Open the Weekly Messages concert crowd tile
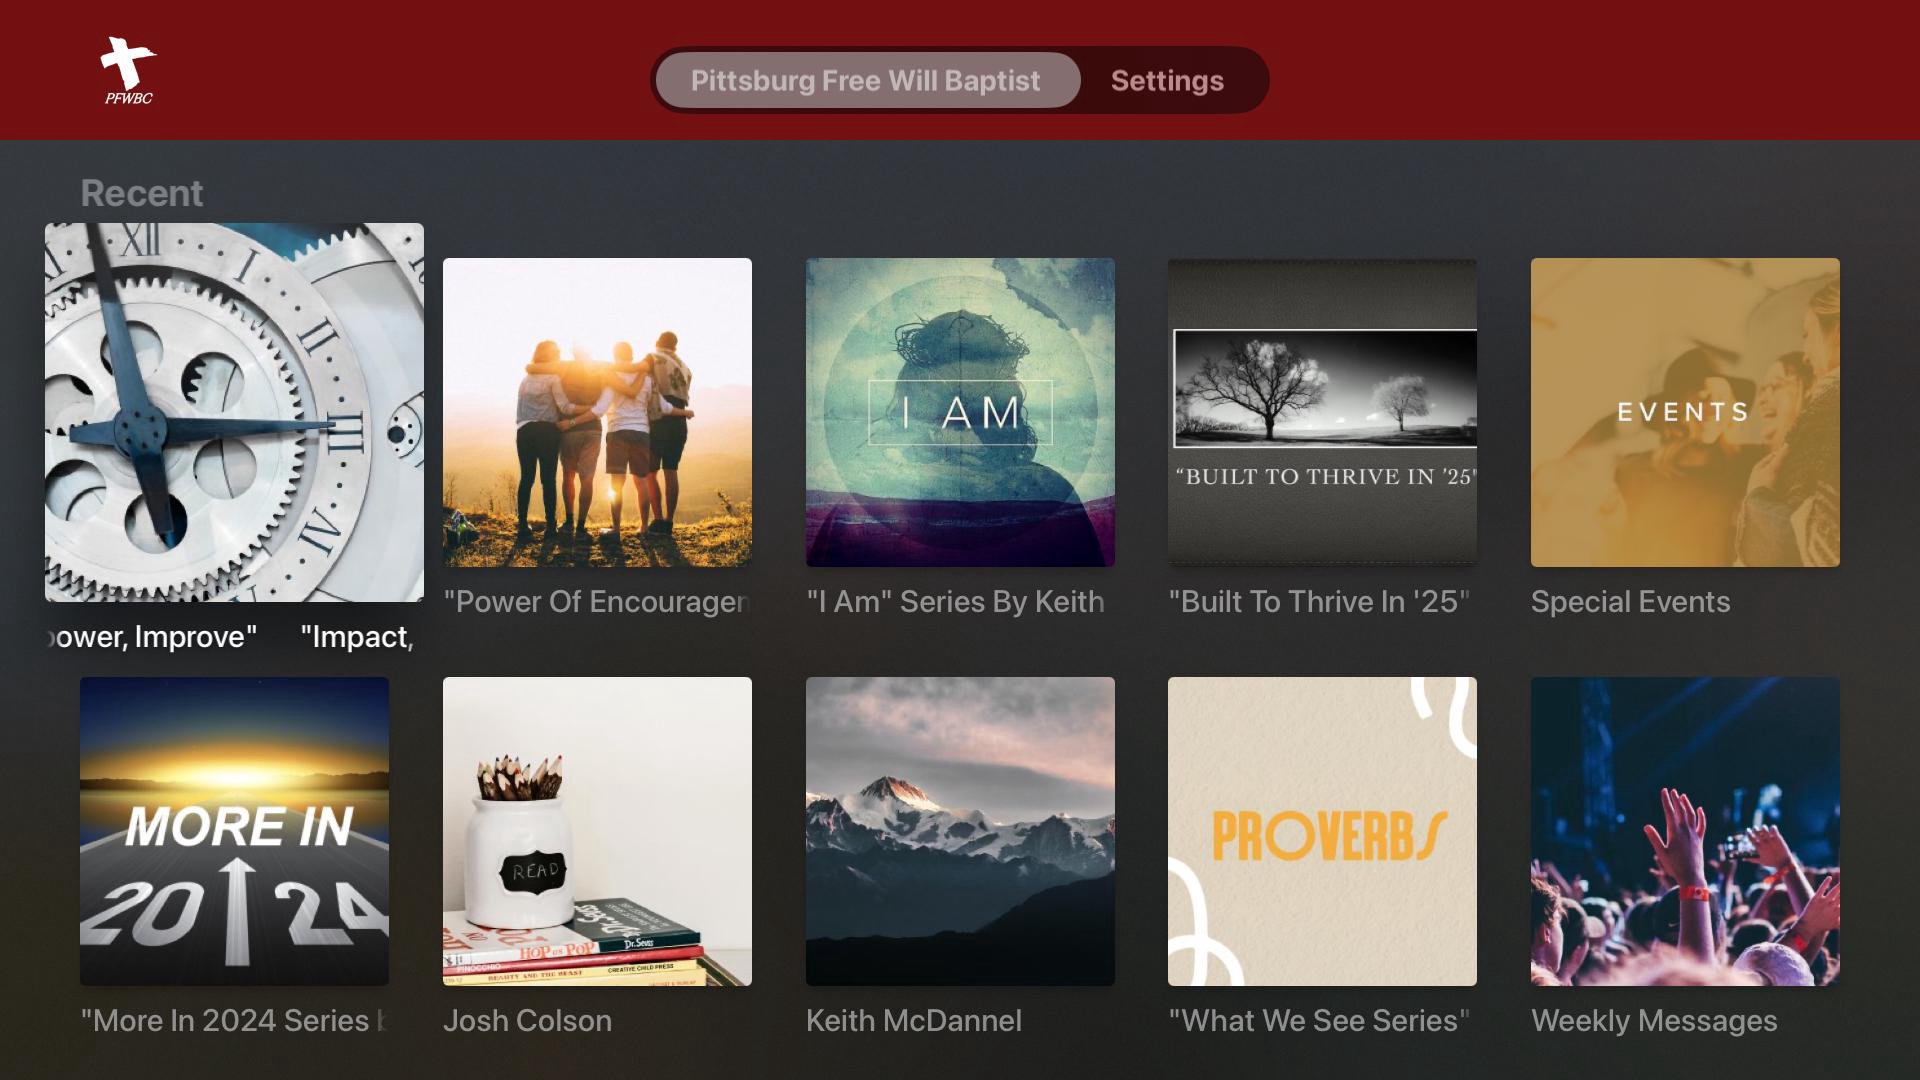This screenshot has height=1080, width=1920. click(1685, 831)
